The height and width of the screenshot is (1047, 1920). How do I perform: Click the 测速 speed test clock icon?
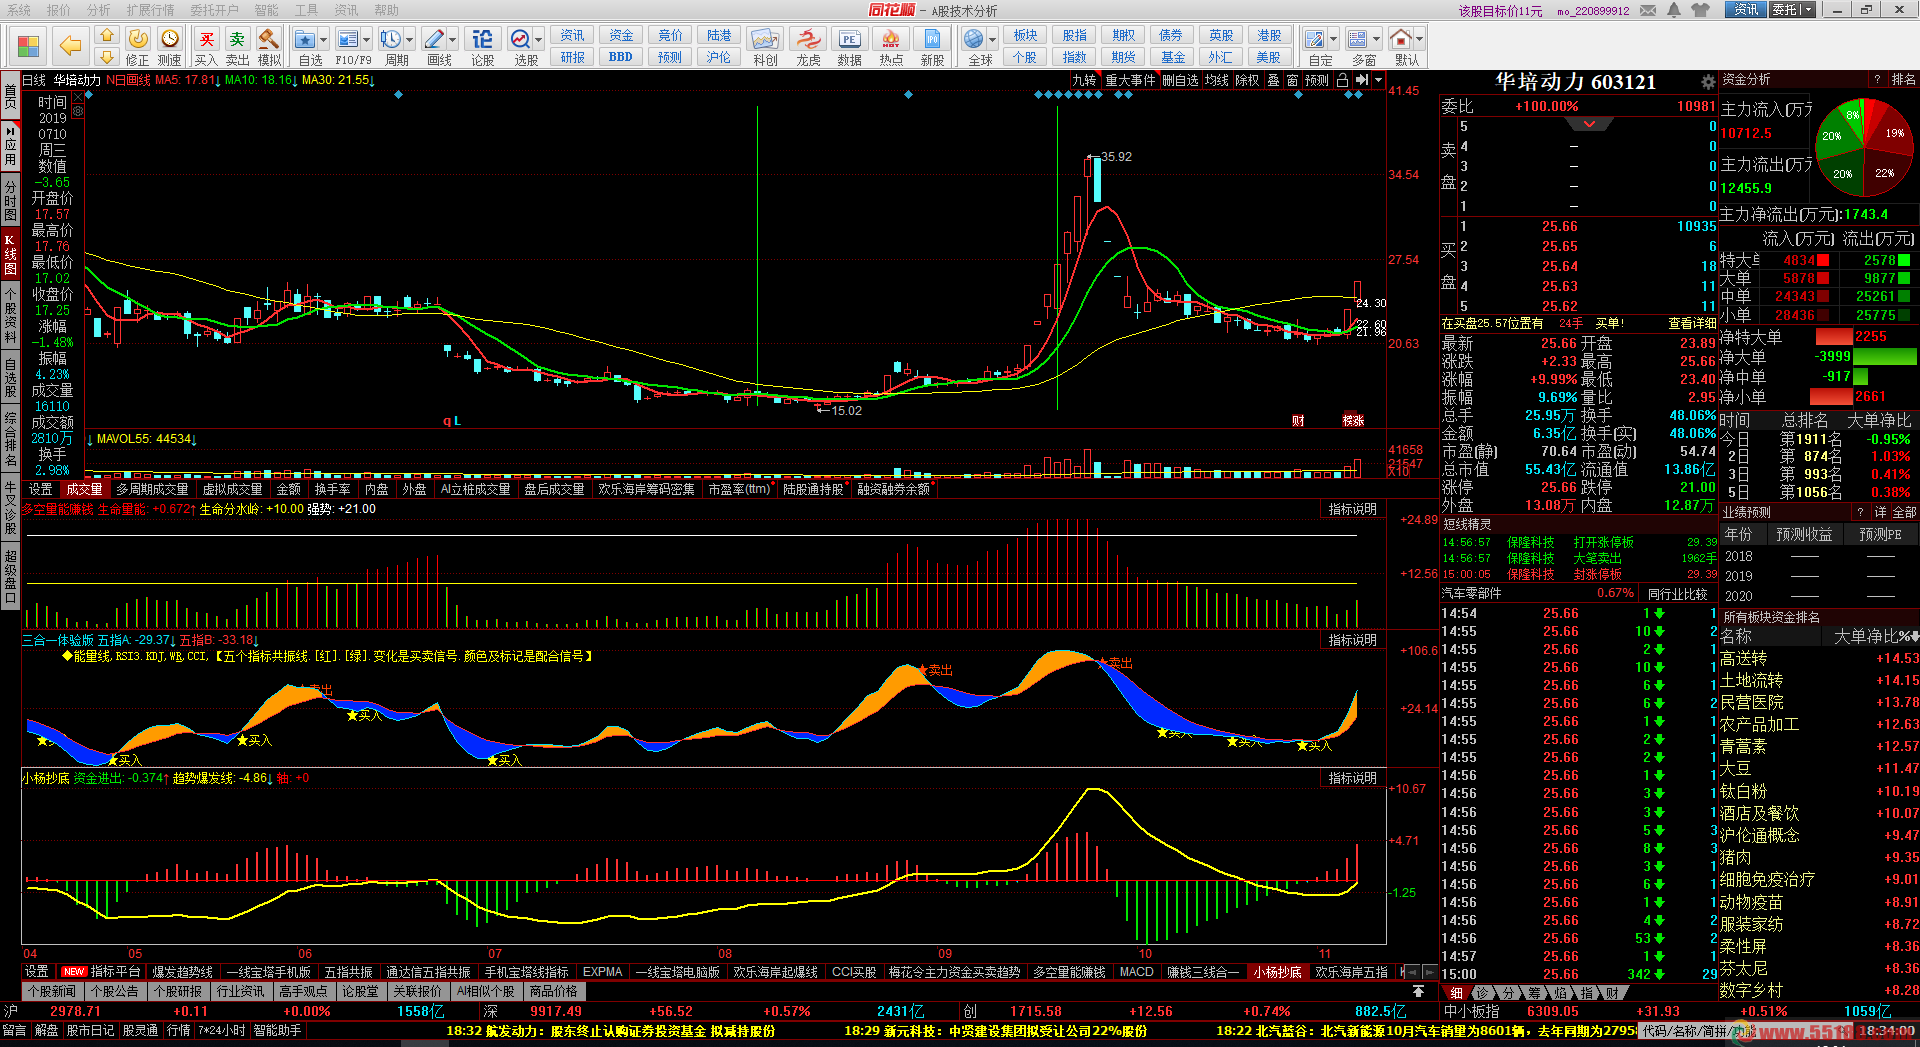click(170, 45)
